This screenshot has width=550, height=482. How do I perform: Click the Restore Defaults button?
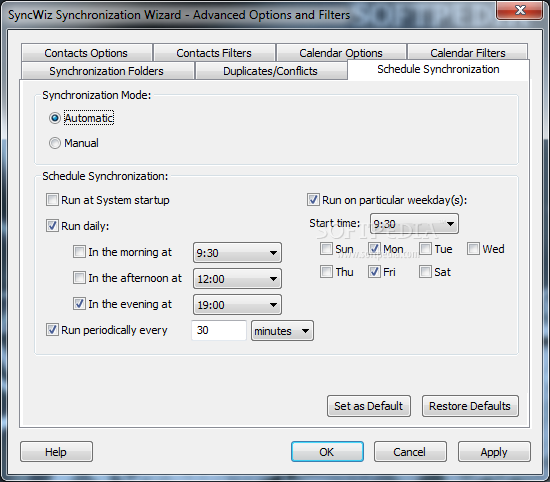pyautogui.click(x=470, y=406)
